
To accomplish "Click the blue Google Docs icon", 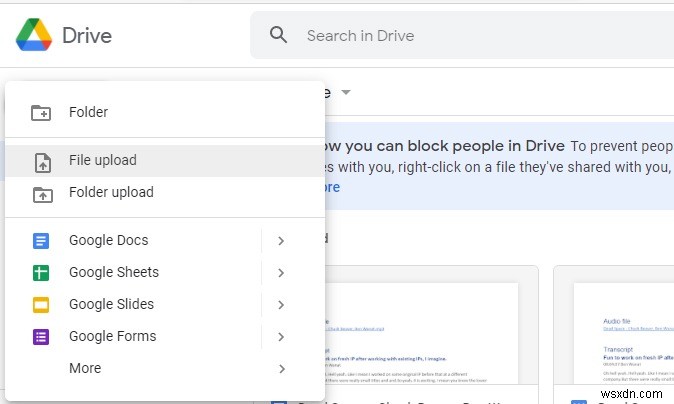I will click(x=41, y=241).
